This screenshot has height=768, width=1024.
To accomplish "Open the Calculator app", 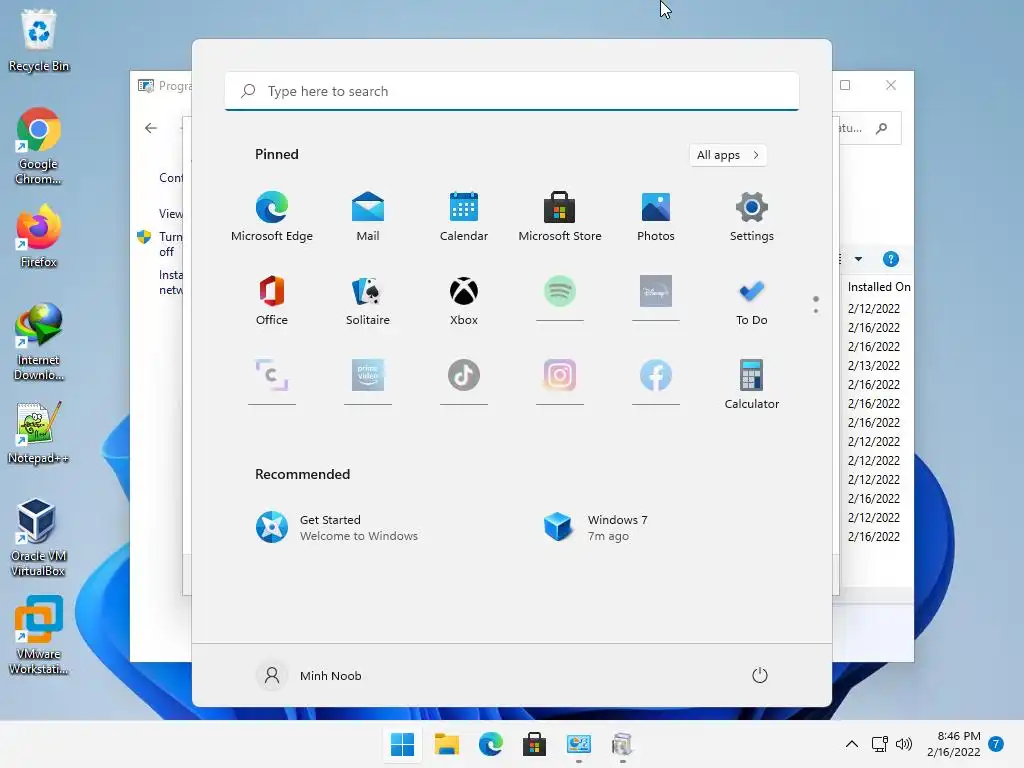I will 752,384.
